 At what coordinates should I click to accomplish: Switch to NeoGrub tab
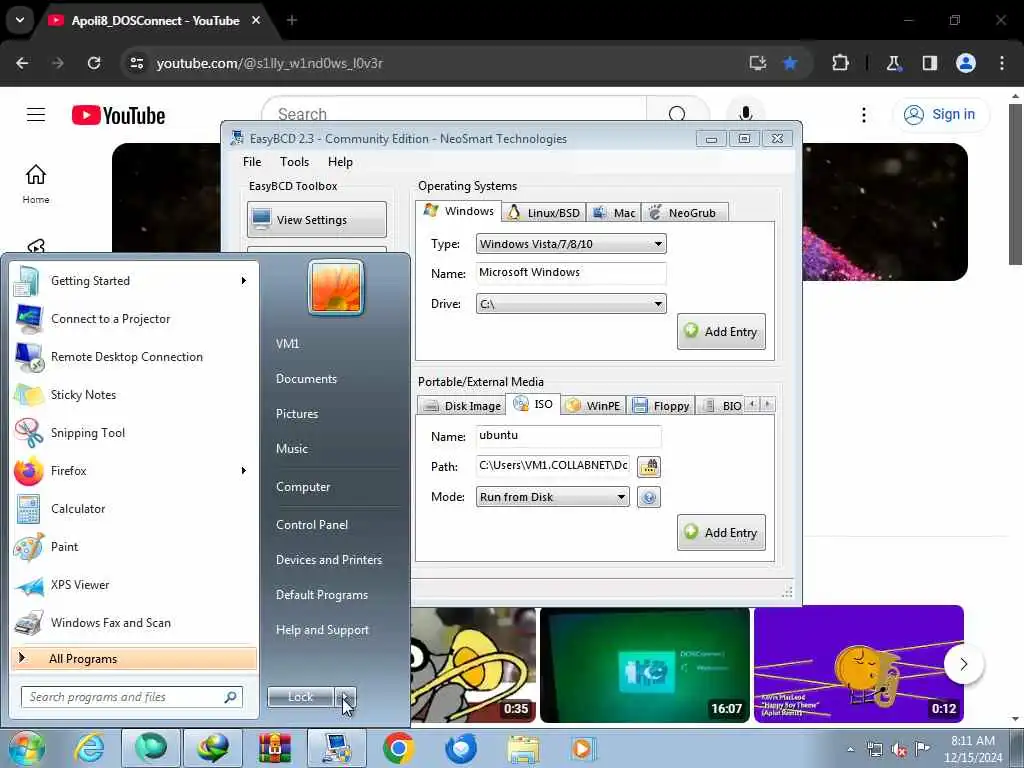tap(684, 213)
